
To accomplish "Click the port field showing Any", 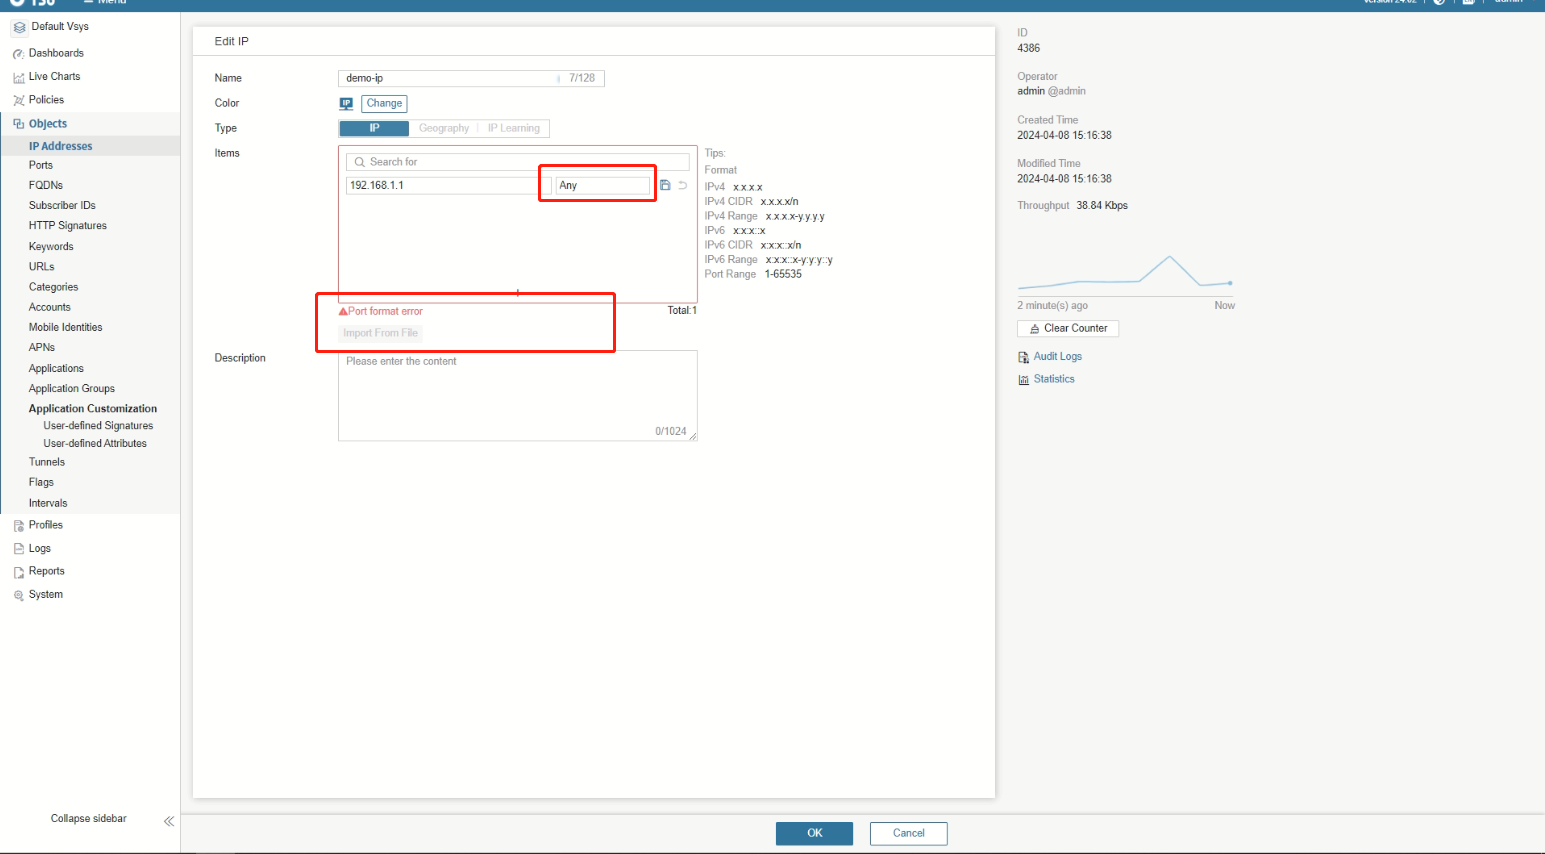I will (x=602, y=185).
